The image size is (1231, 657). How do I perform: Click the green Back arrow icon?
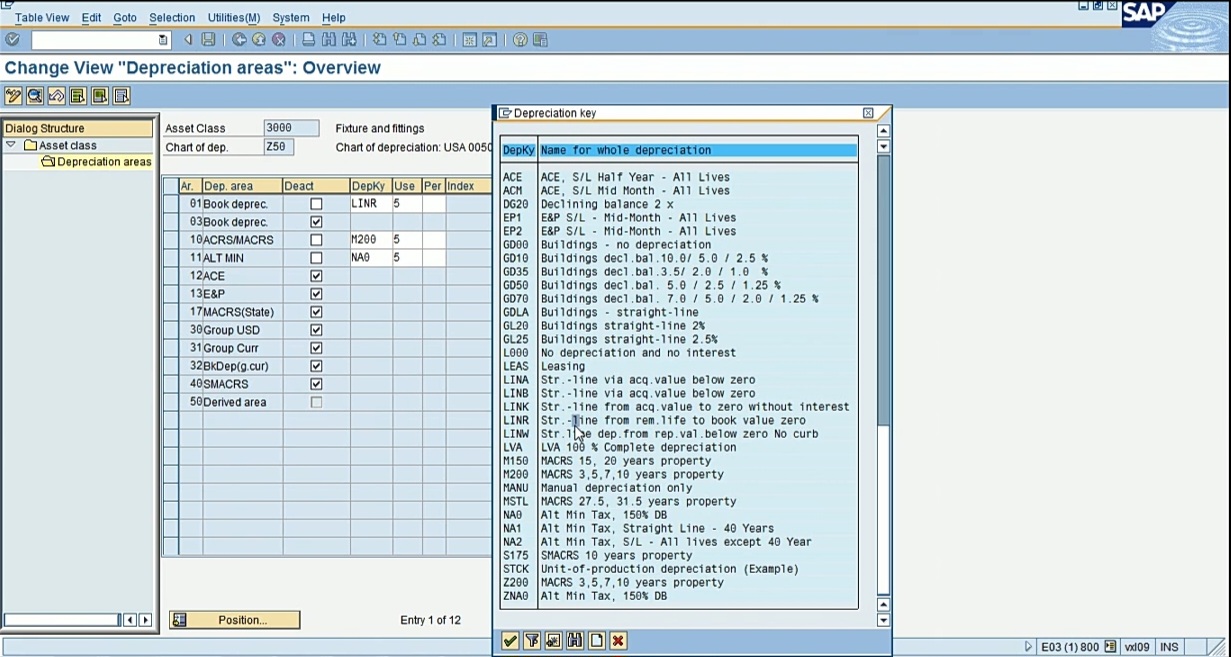coord(239,40)
